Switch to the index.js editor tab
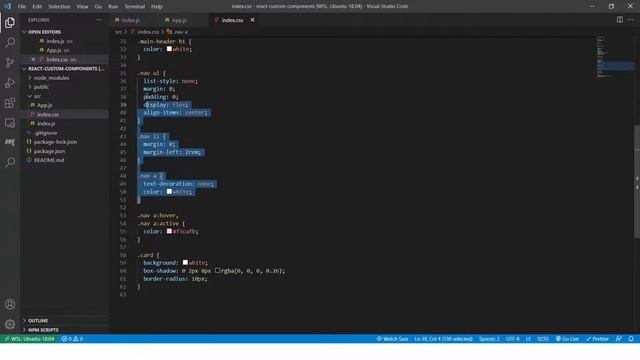This screenshot has height=360, width=640. pos(131,20)
